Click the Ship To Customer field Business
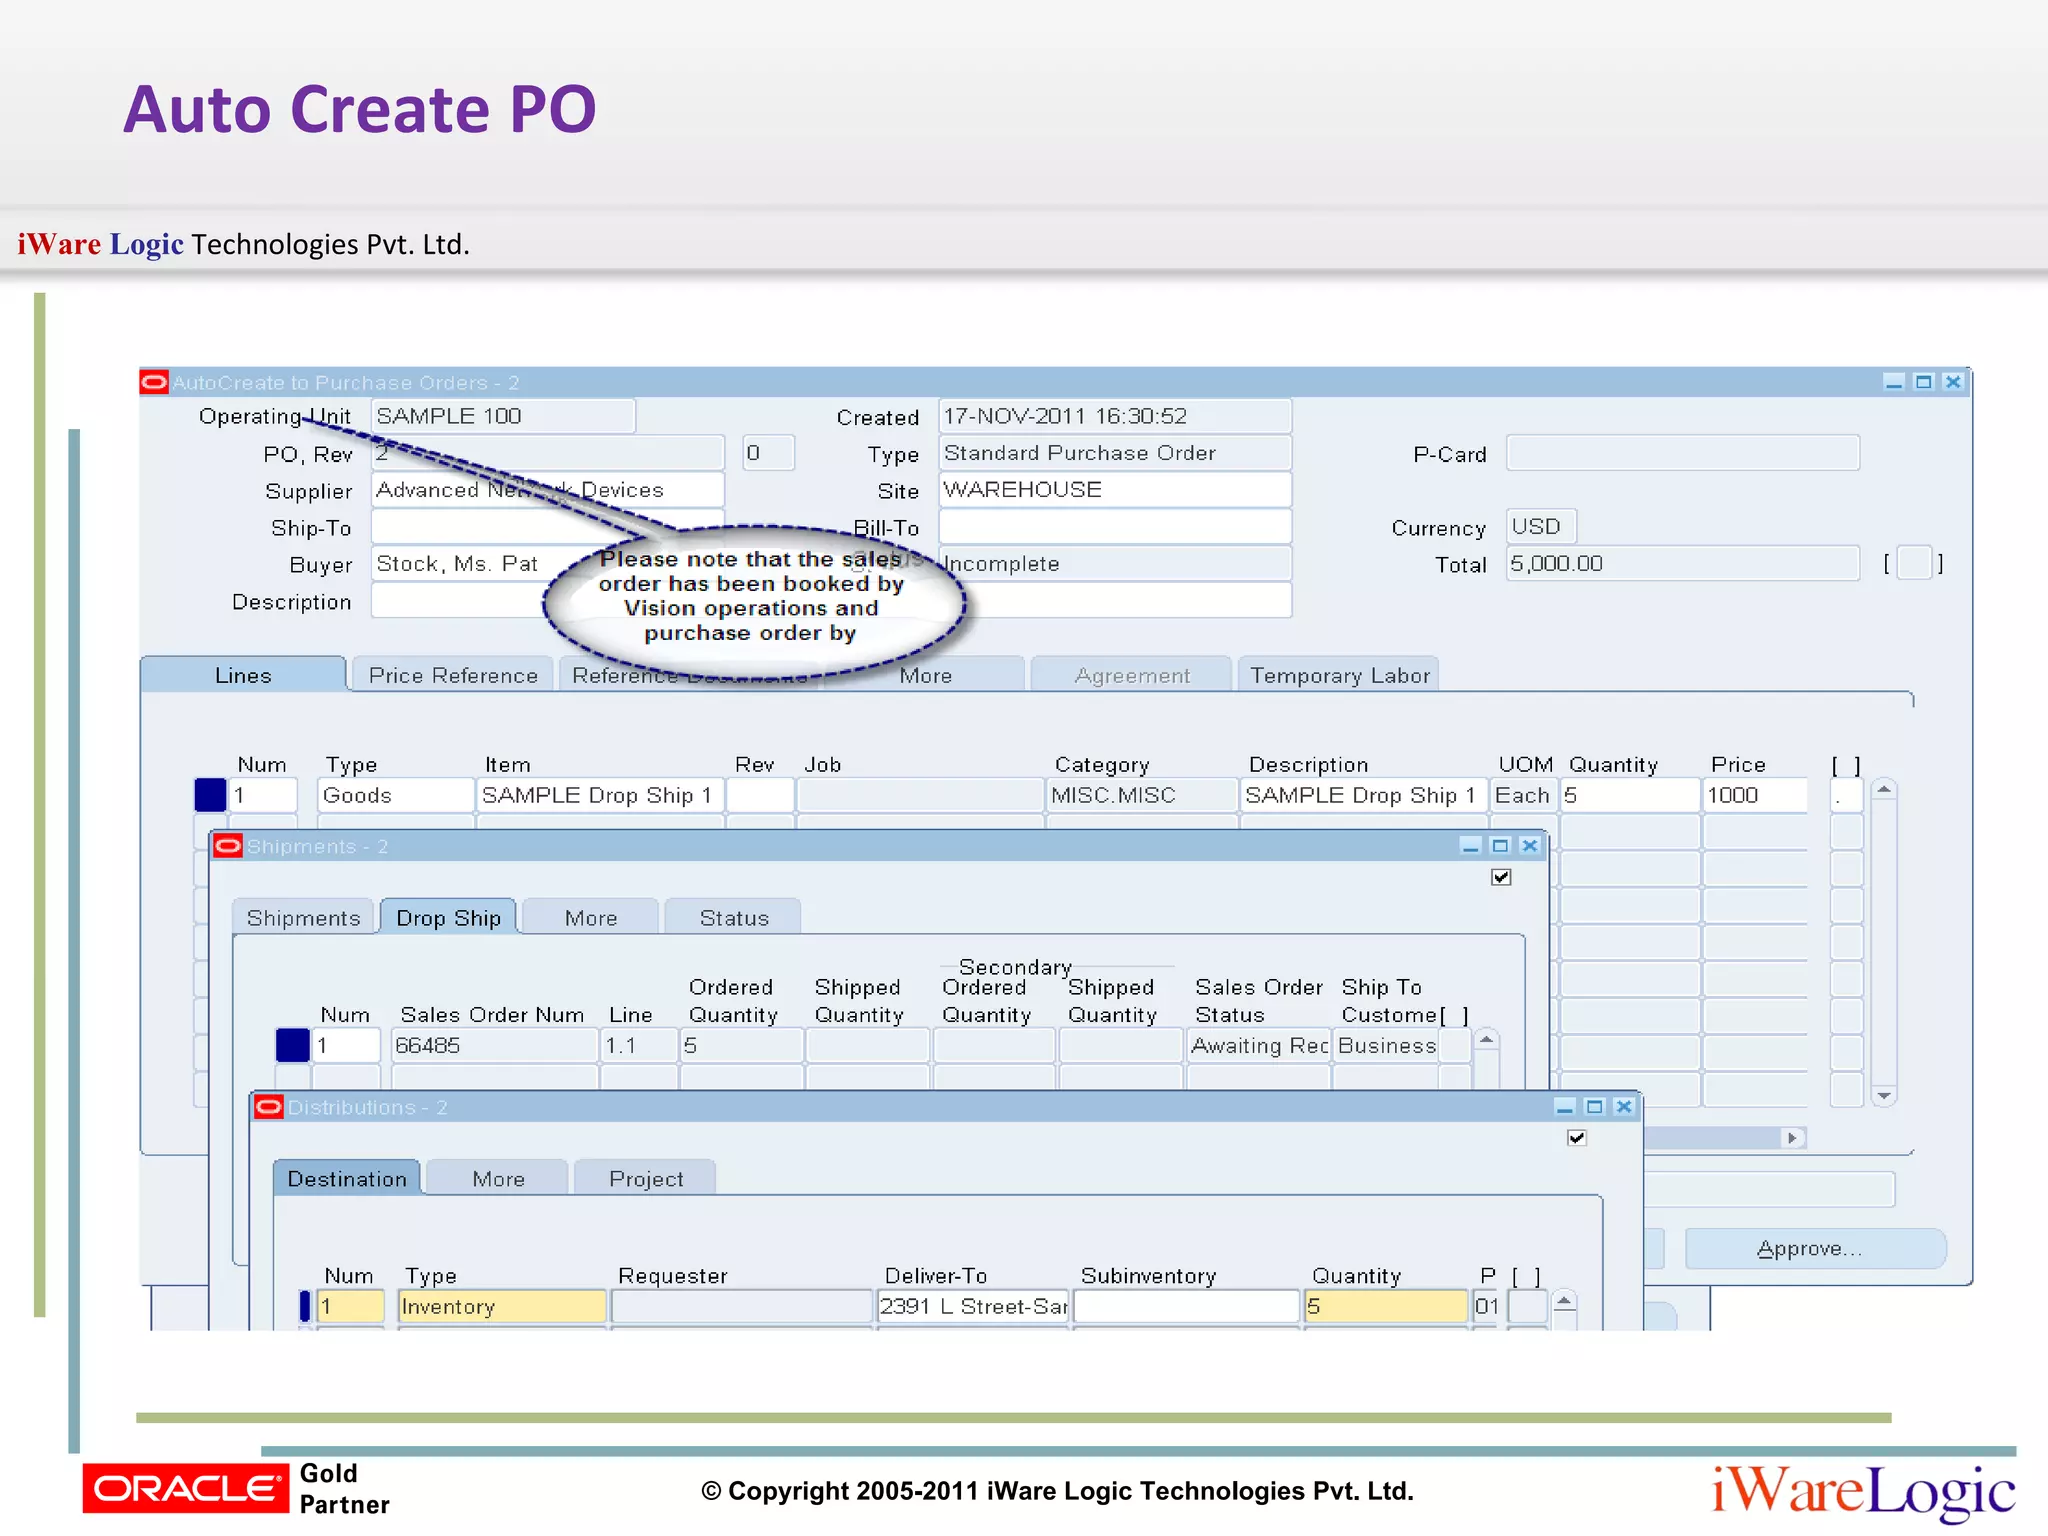2048x1536 pixels. coord(1386,1045)
